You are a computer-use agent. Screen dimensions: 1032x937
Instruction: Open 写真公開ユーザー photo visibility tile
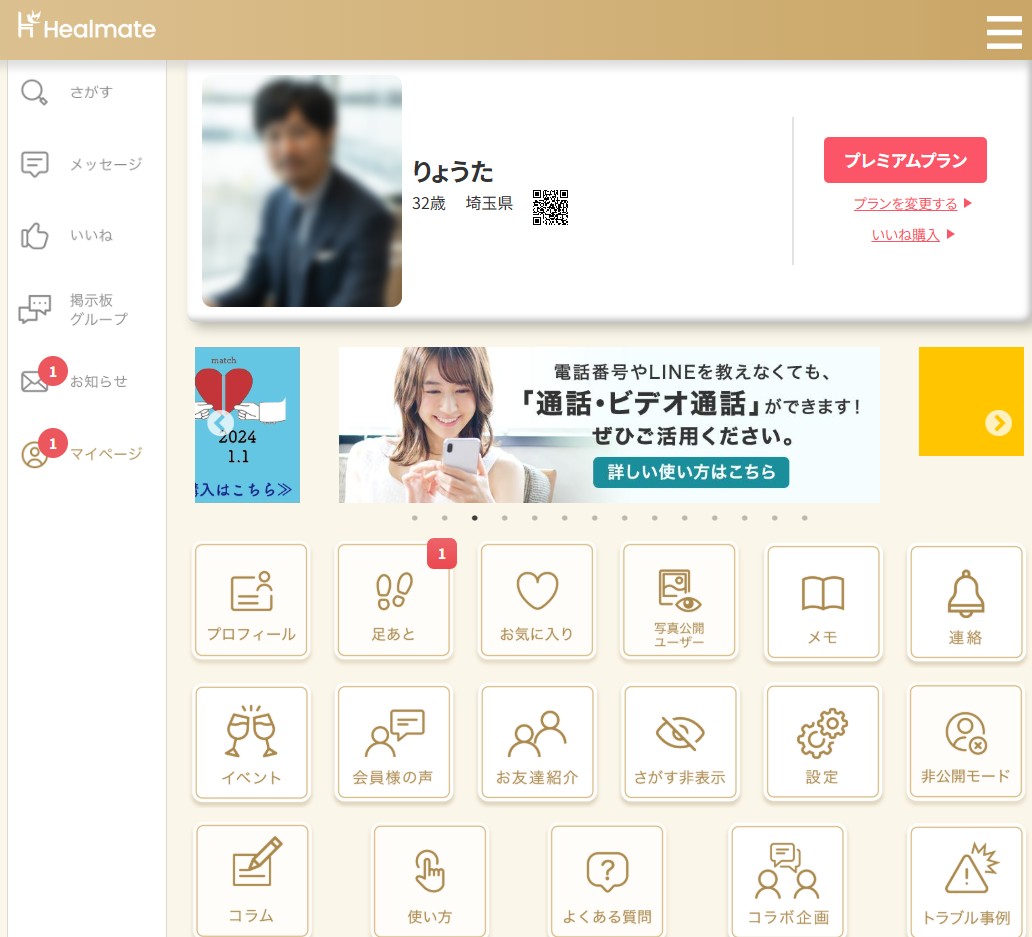(x=679, y=601)
